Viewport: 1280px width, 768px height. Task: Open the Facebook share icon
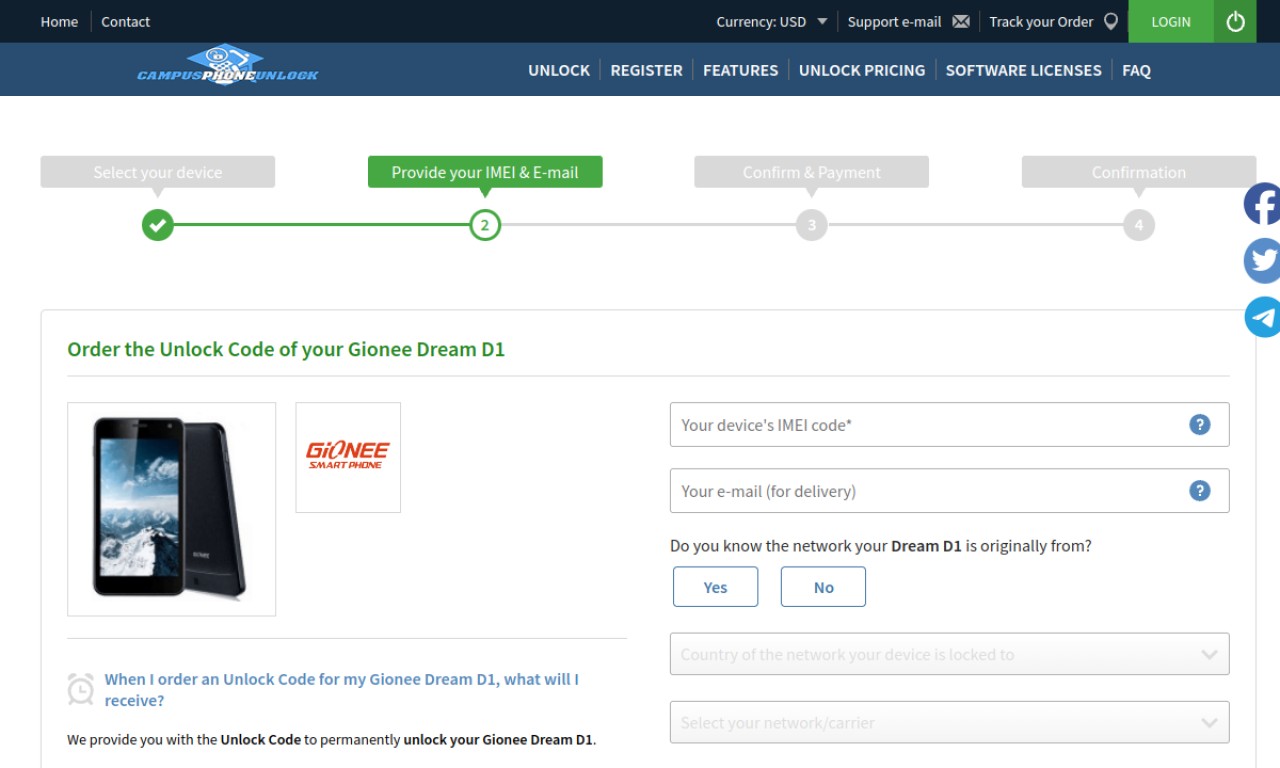[x=1262, y=204]
